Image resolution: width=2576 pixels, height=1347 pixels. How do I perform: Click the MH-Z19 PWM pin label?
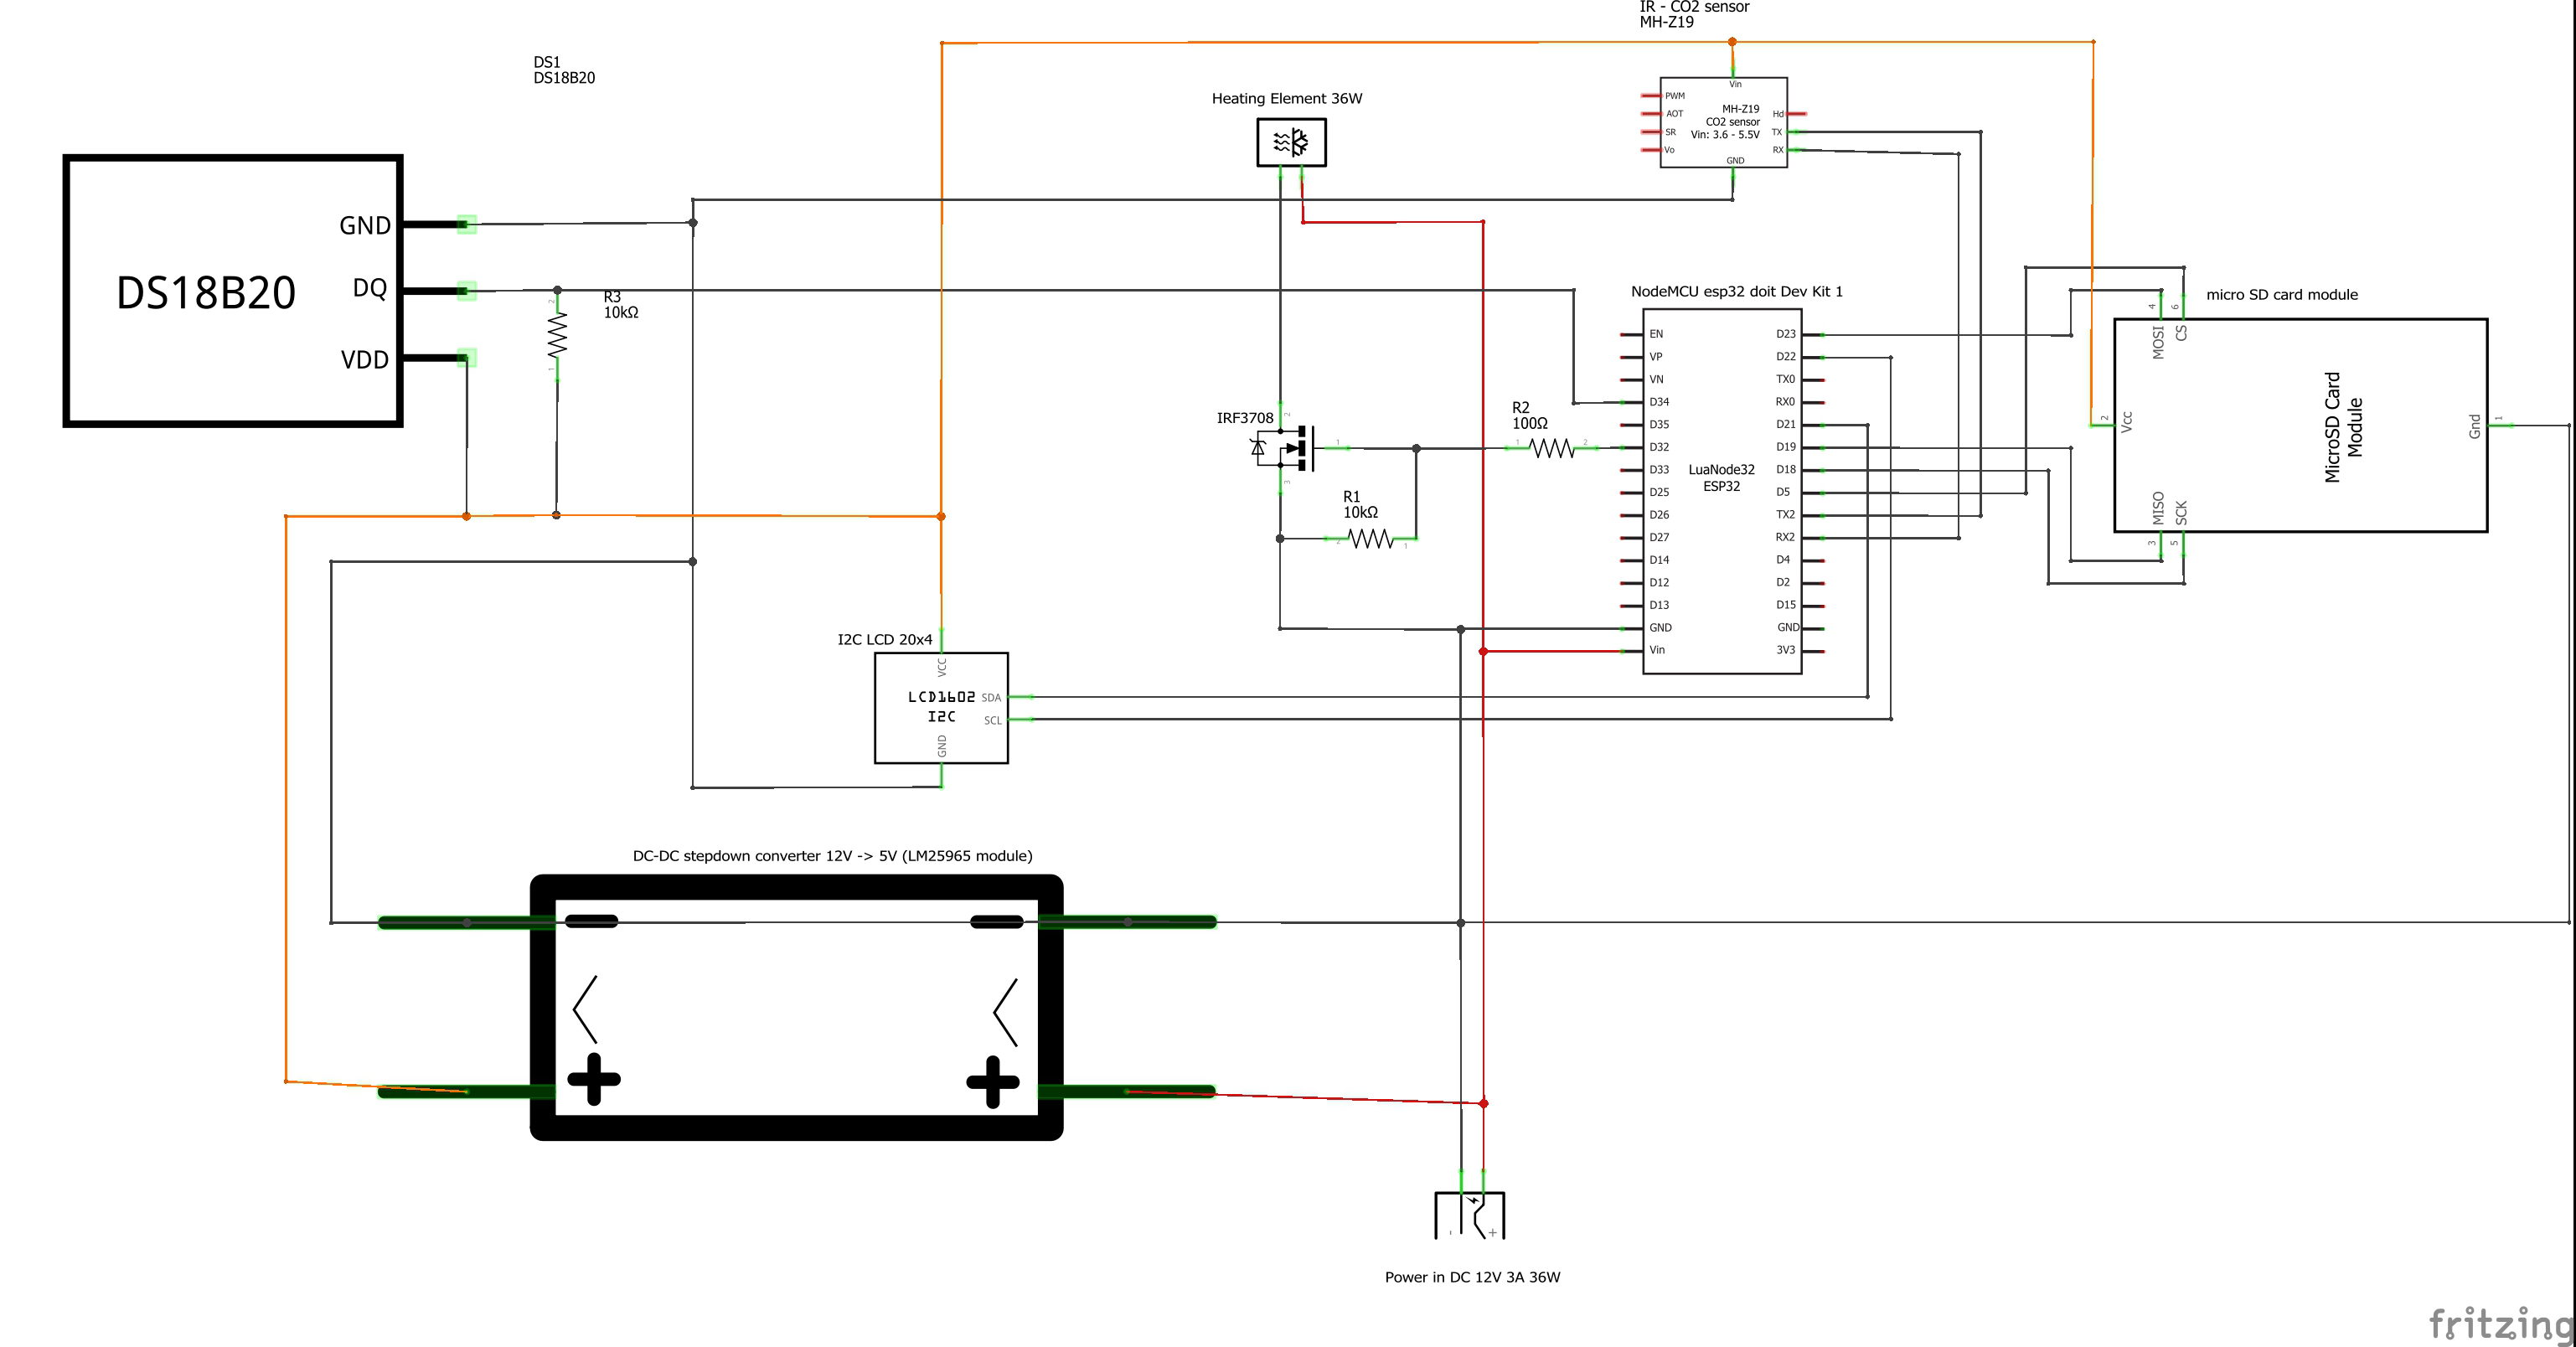tap(1675, 96)
